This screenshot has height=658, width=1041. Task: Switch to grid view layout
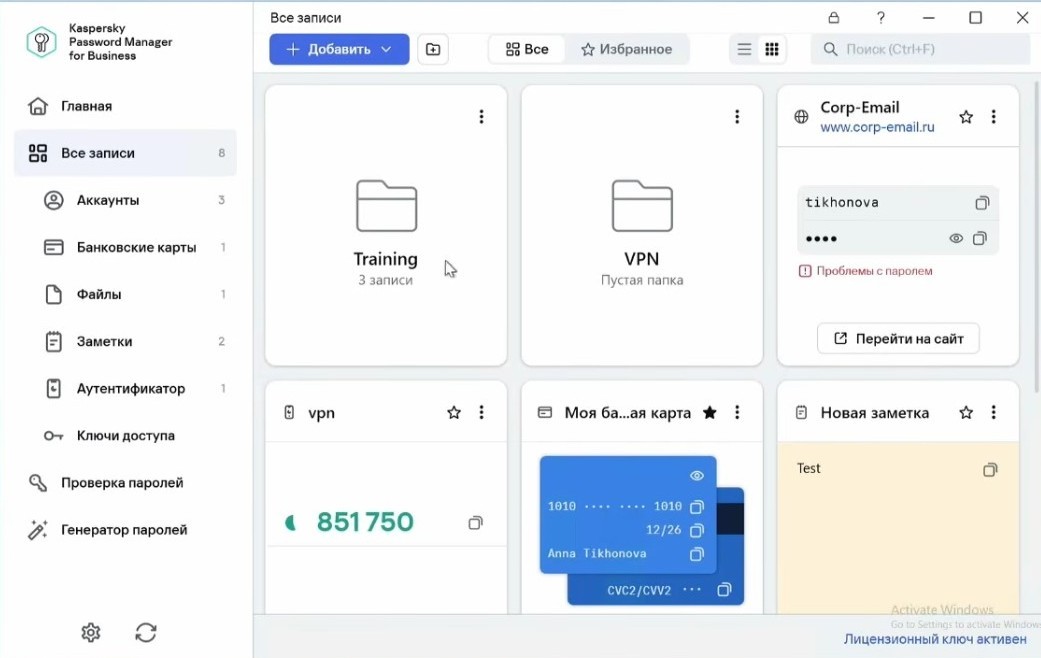tap(771, 49)
